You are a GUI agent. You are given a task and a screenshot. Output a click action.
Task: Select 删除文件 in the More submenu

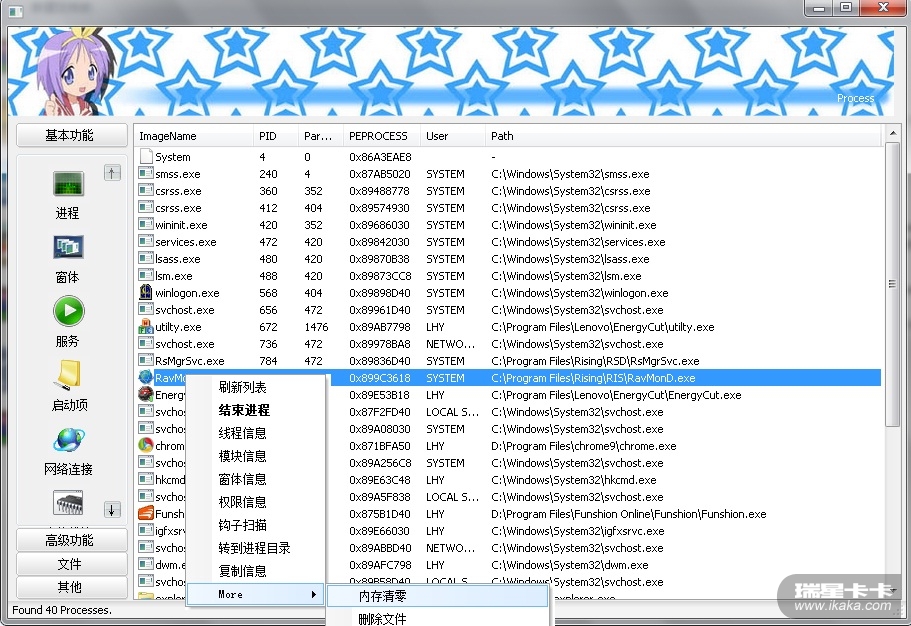coord(437,618)
